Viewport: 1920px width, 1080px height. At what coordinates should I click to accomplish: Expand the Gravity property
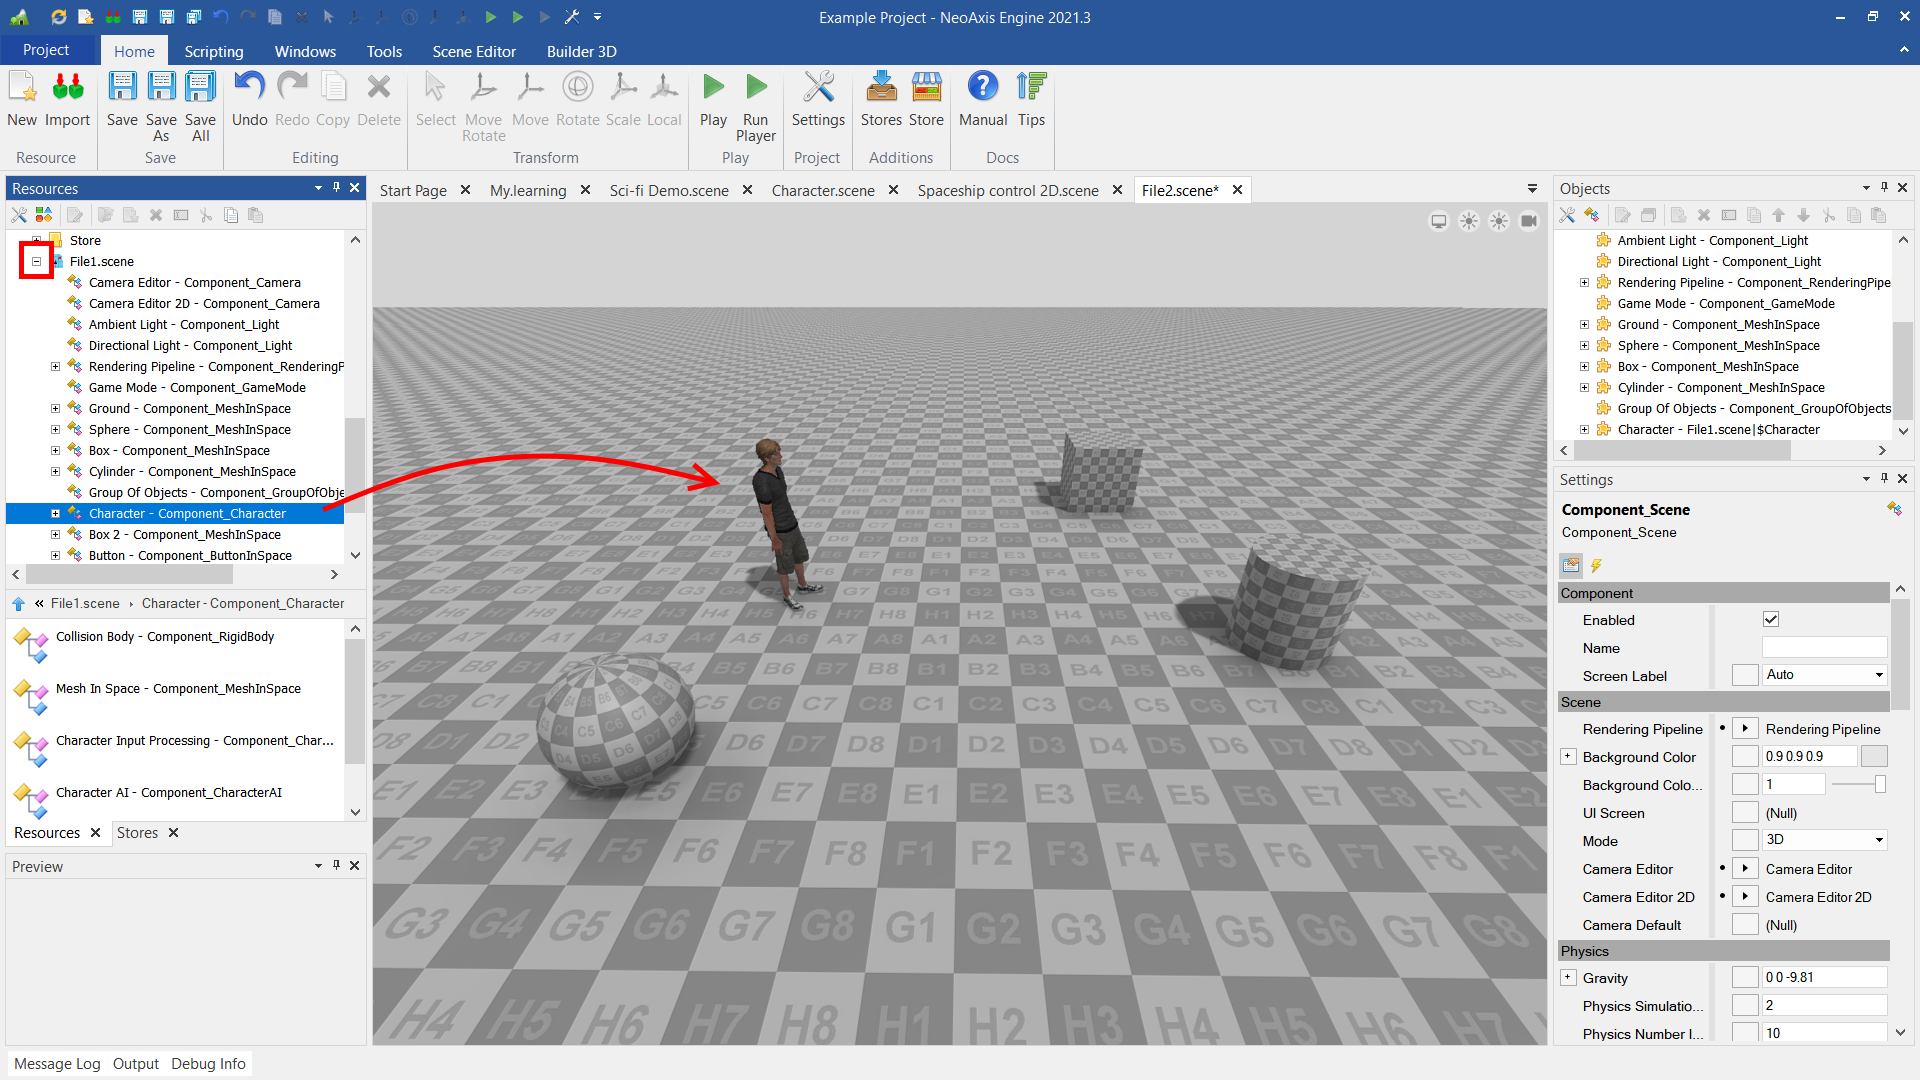click(1568, 978)
